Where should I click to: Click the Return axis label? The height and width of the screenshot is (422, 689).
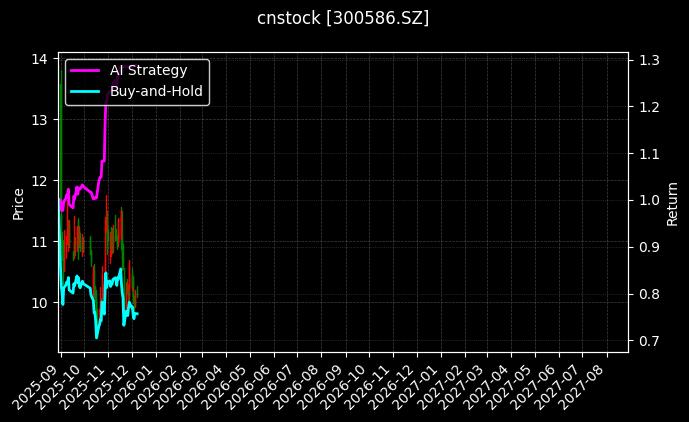[x=672, y=204]
